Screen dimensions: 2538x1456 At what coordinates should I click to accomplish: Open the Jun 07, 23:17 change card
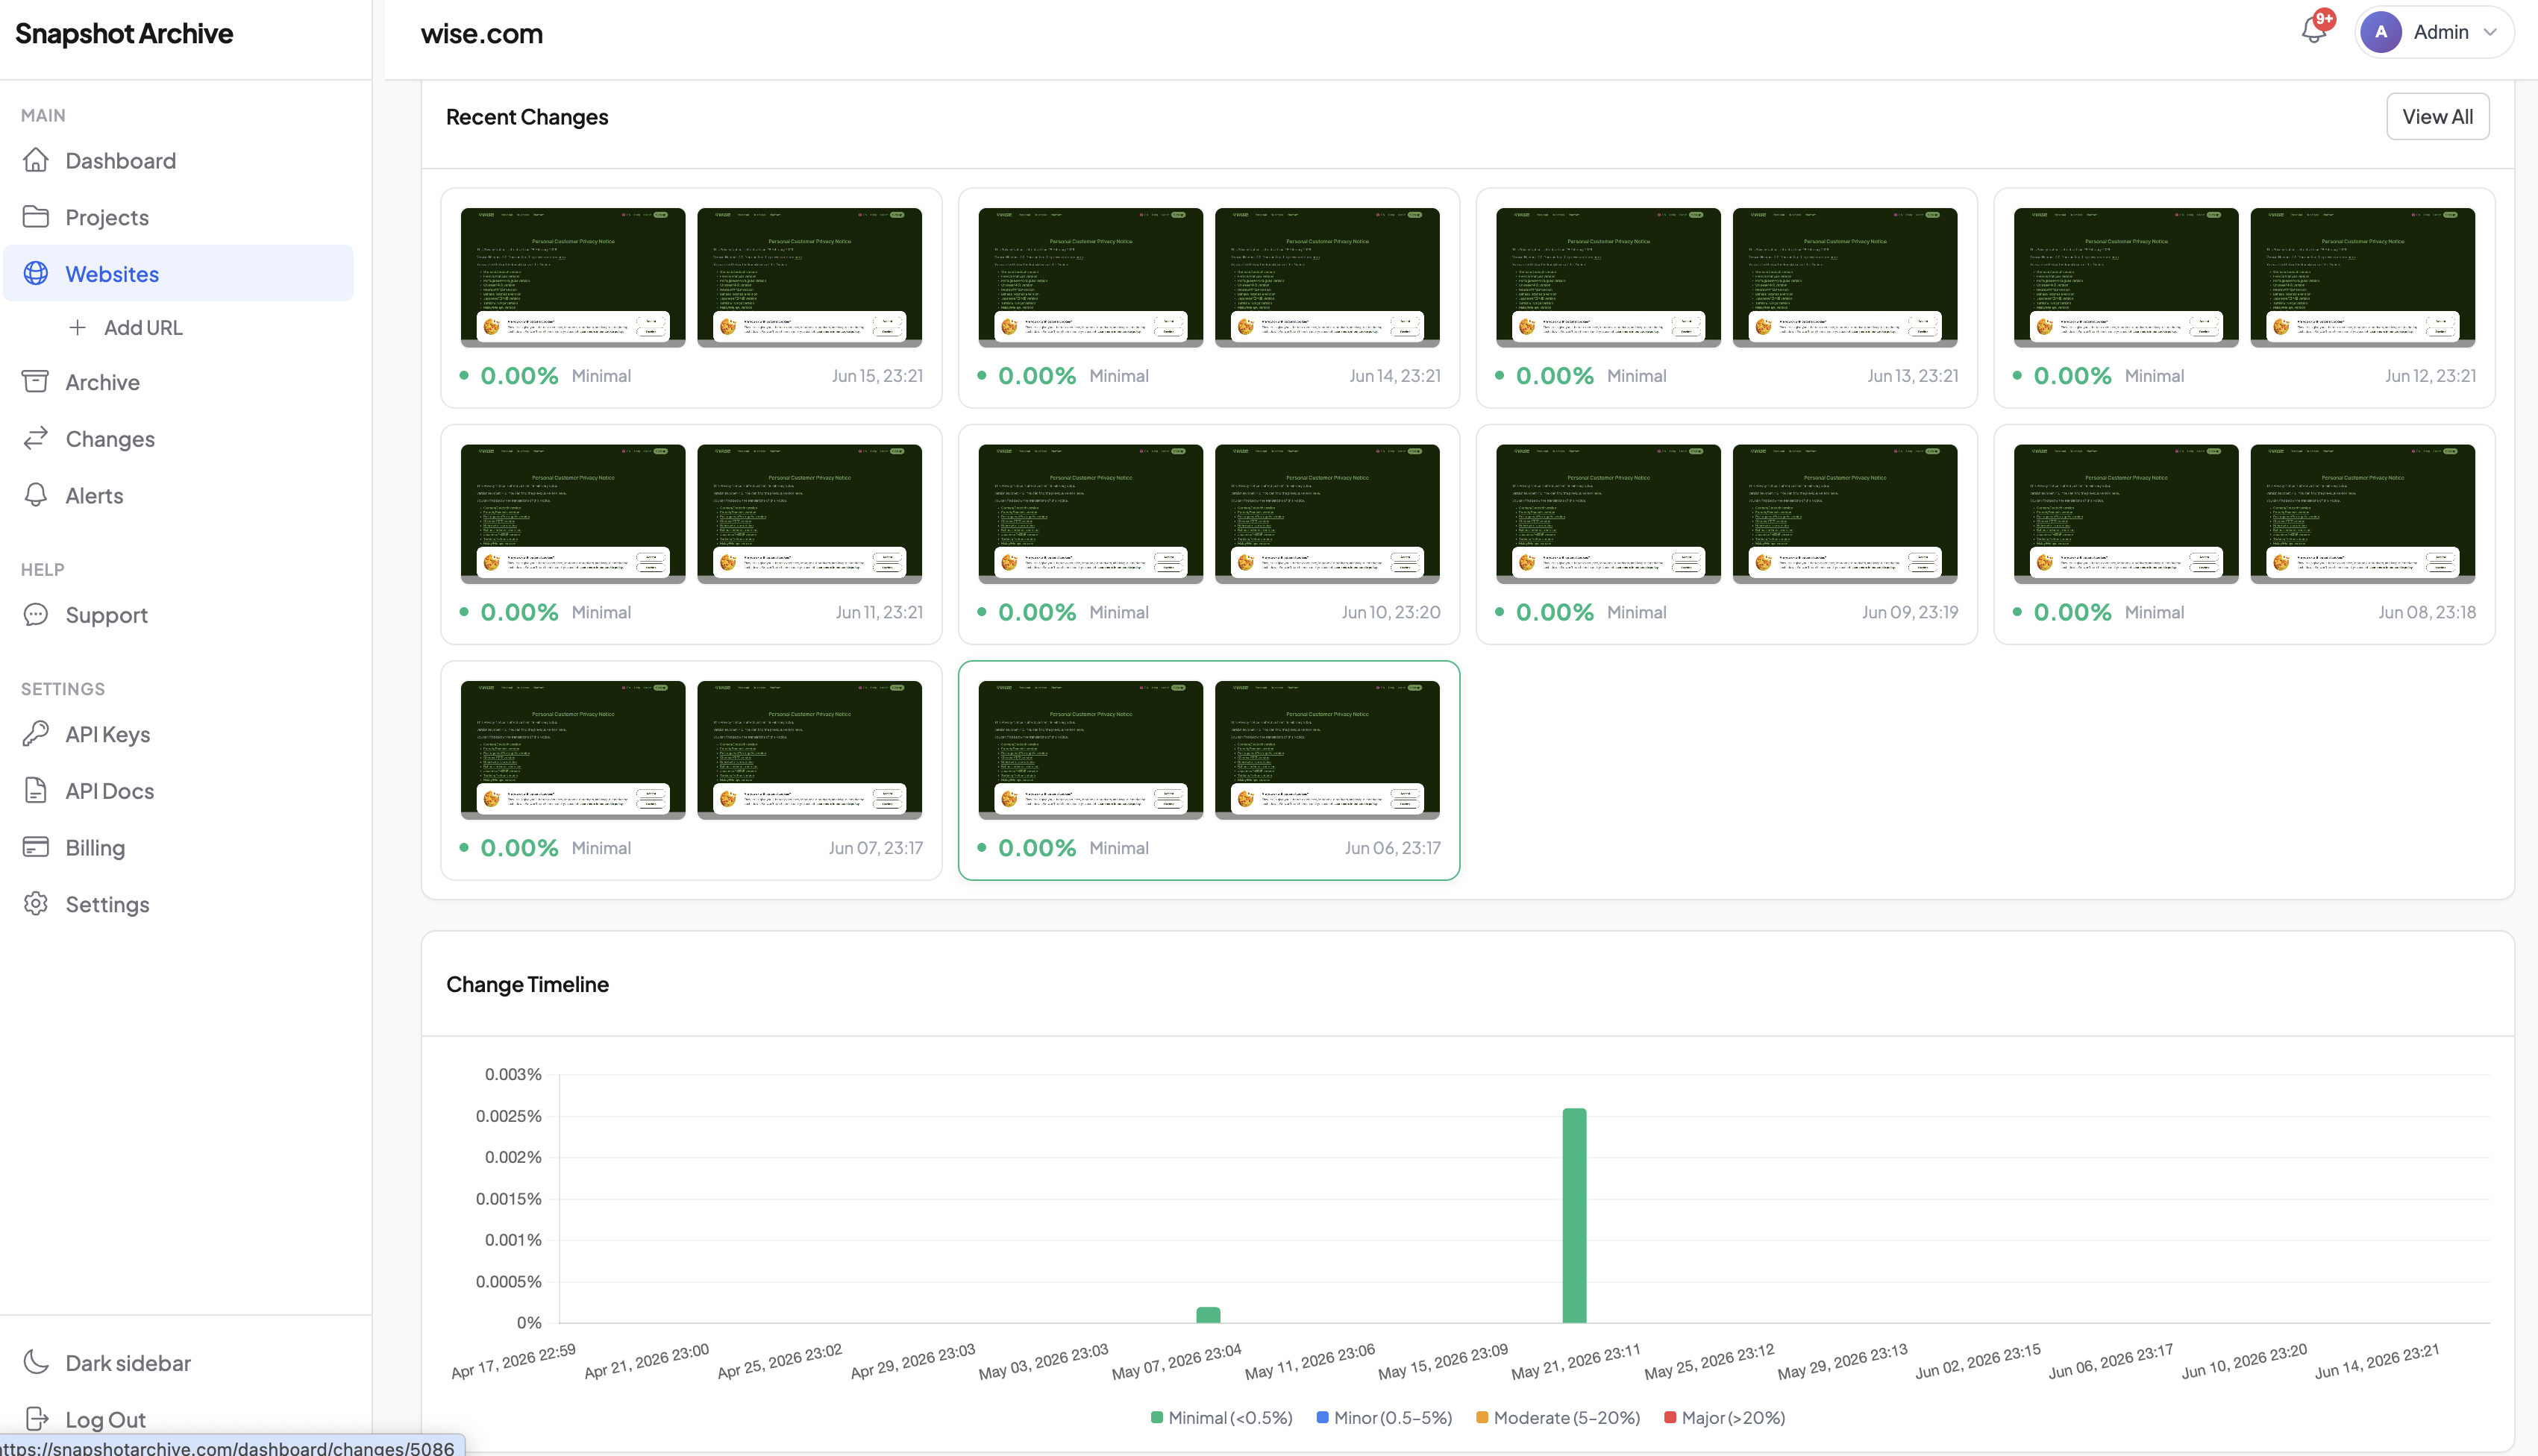tap(691, 770)
